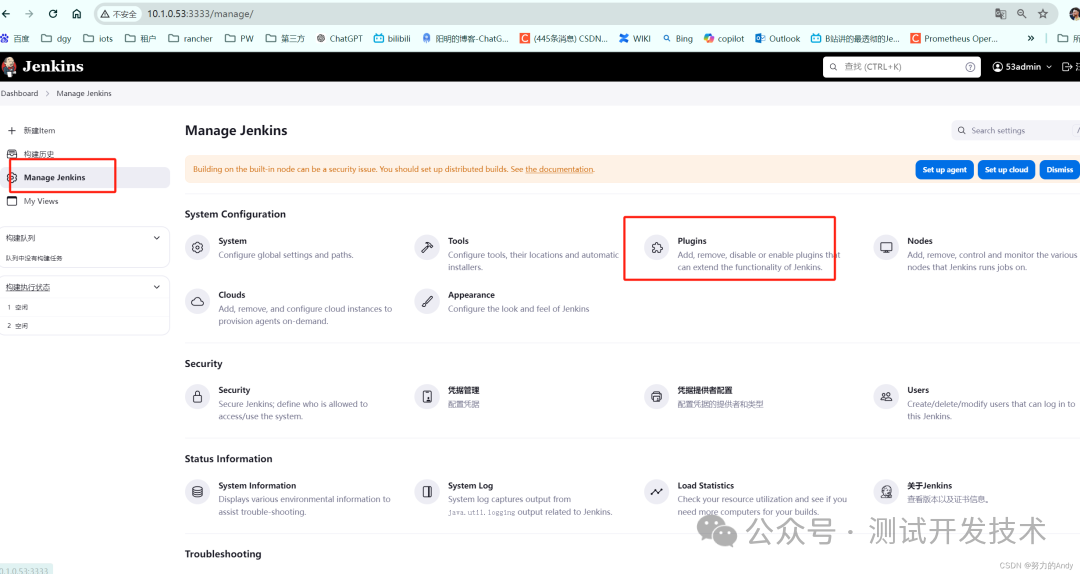Click the Set up agent button
Image resolution: width=1080 pixels, height=574 pixels.
944,170
